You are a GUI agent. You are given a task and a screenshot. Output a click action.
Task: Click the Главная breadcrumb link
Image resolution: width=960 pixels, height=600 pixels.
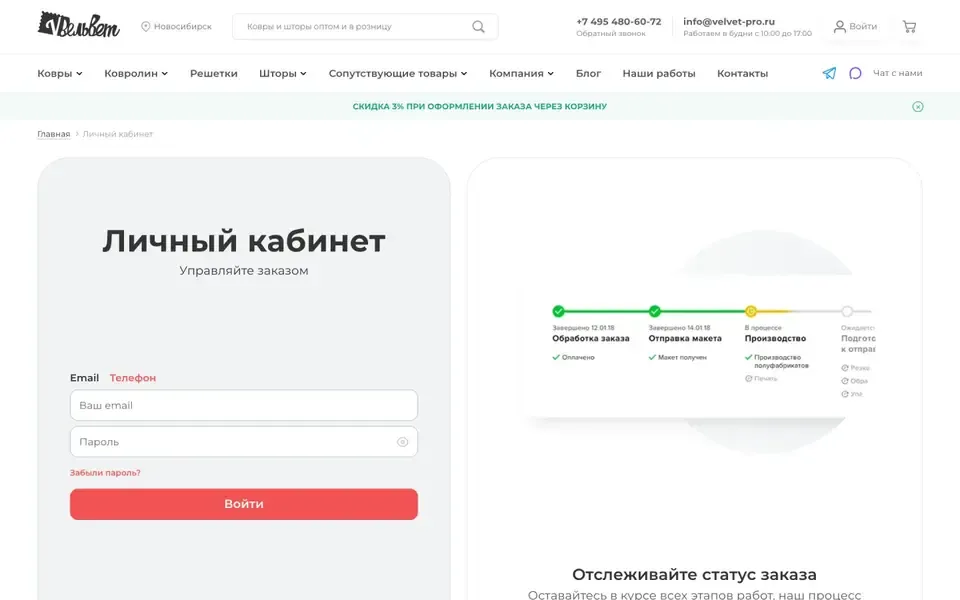coord(54,134)
